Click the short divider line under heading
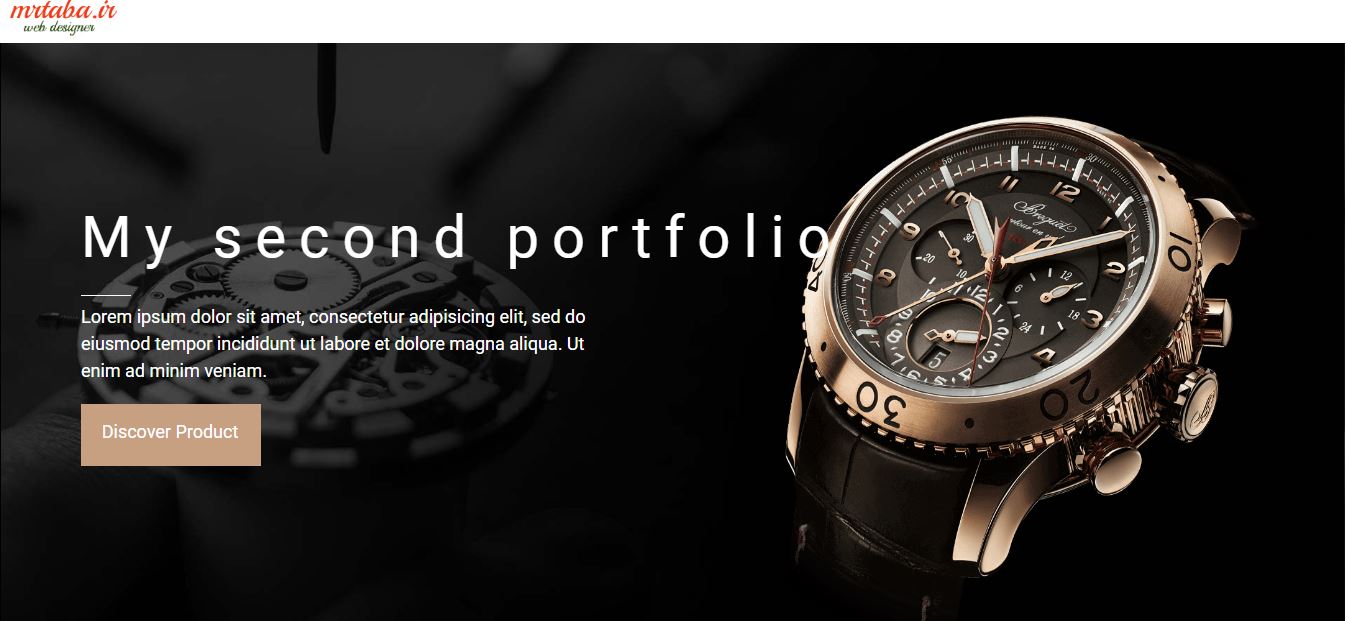Image resolution: width=1346 pixels, height=621 pixels. (x=105, y=296)
